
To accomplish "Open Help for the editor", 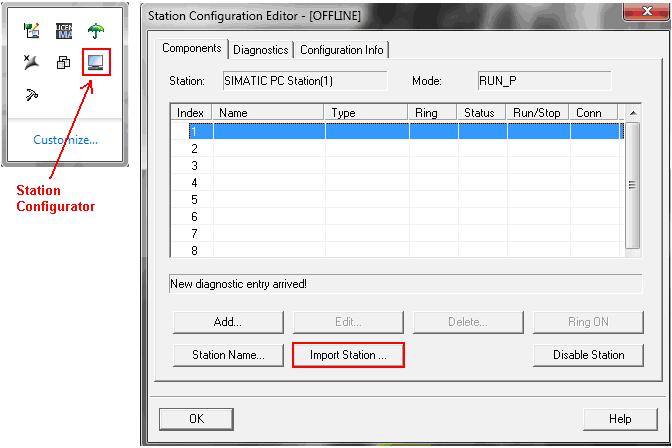I will click(x=620, y=419).
